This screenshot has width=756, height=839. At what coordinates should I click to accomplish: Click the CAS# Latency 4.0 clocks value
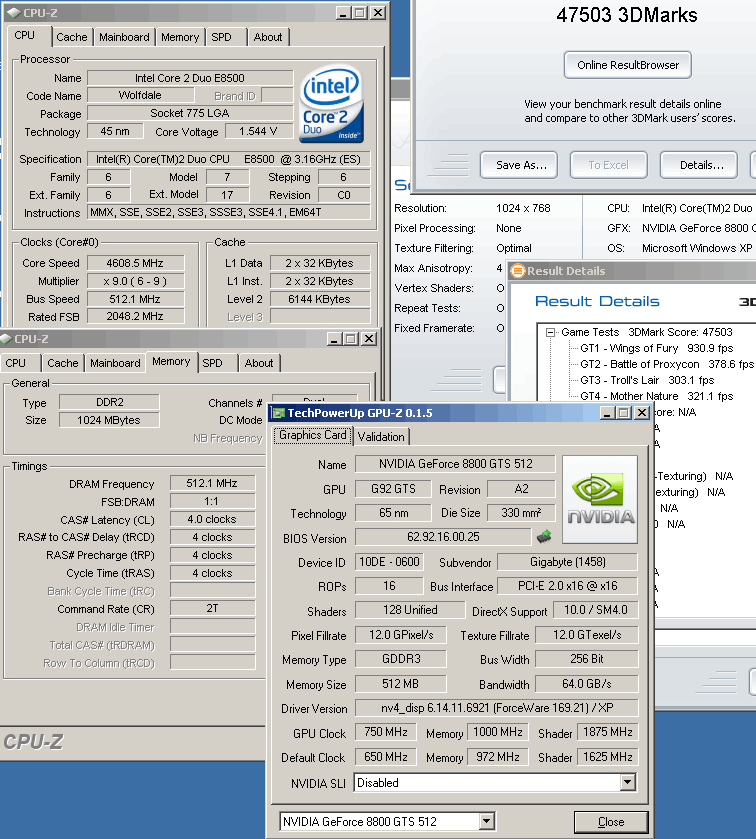tap(212, 519)
